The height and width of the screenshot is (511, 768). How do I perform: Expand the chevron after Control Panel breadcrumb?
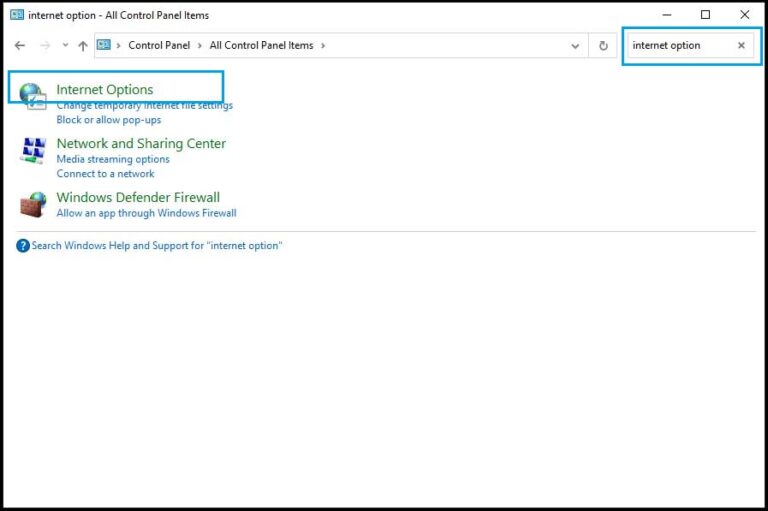[x=200, y=46]
